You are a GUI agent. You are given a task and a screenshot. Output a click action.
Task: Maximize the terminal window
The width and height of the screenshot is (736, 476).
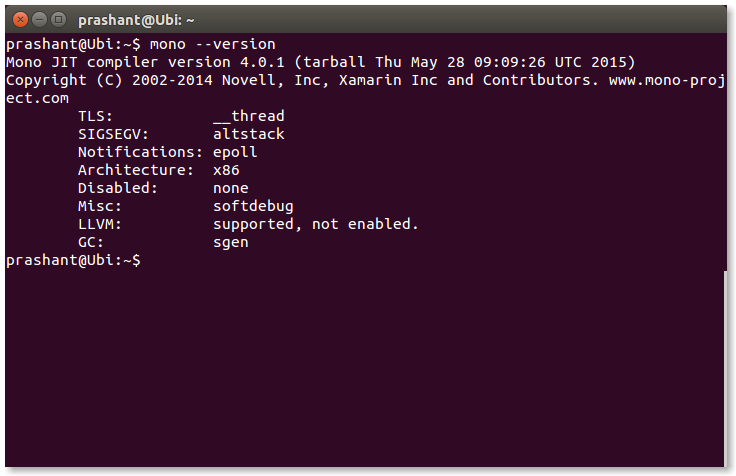pyautogui.click(x=58, y=20)
